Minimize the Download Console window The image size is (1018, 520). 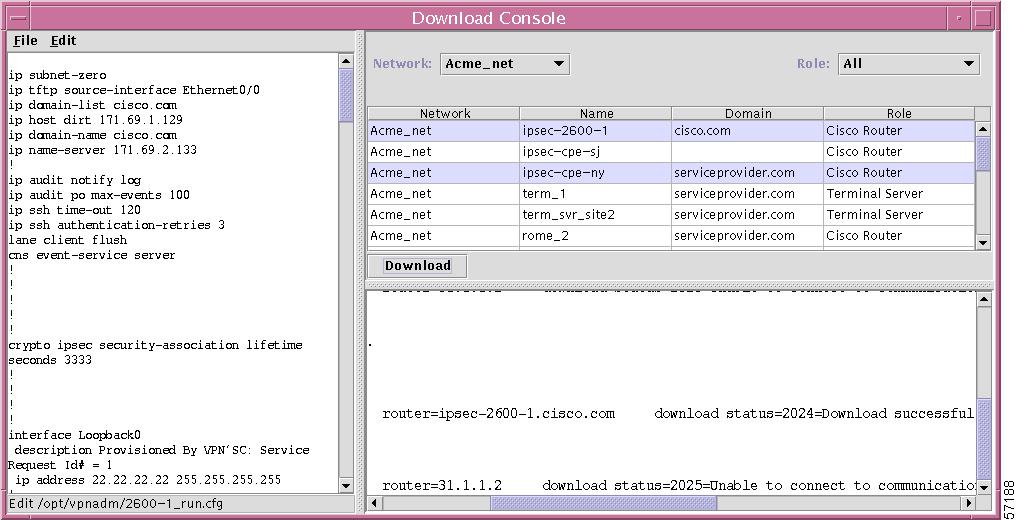(x=959, y=18)
